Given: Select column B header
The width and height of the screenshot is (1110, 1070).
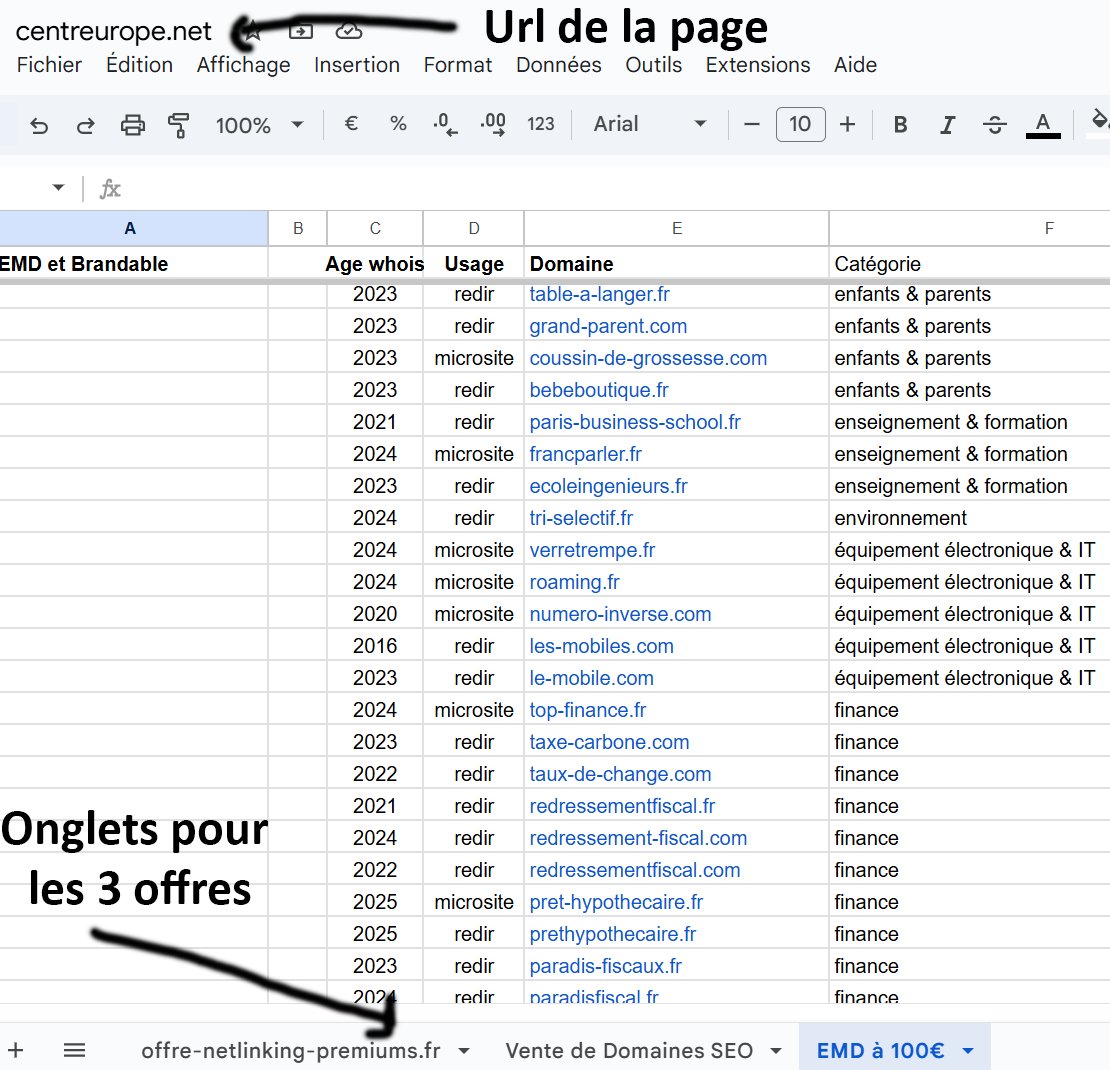Looking at the screenshot, I should coord(298,228).
